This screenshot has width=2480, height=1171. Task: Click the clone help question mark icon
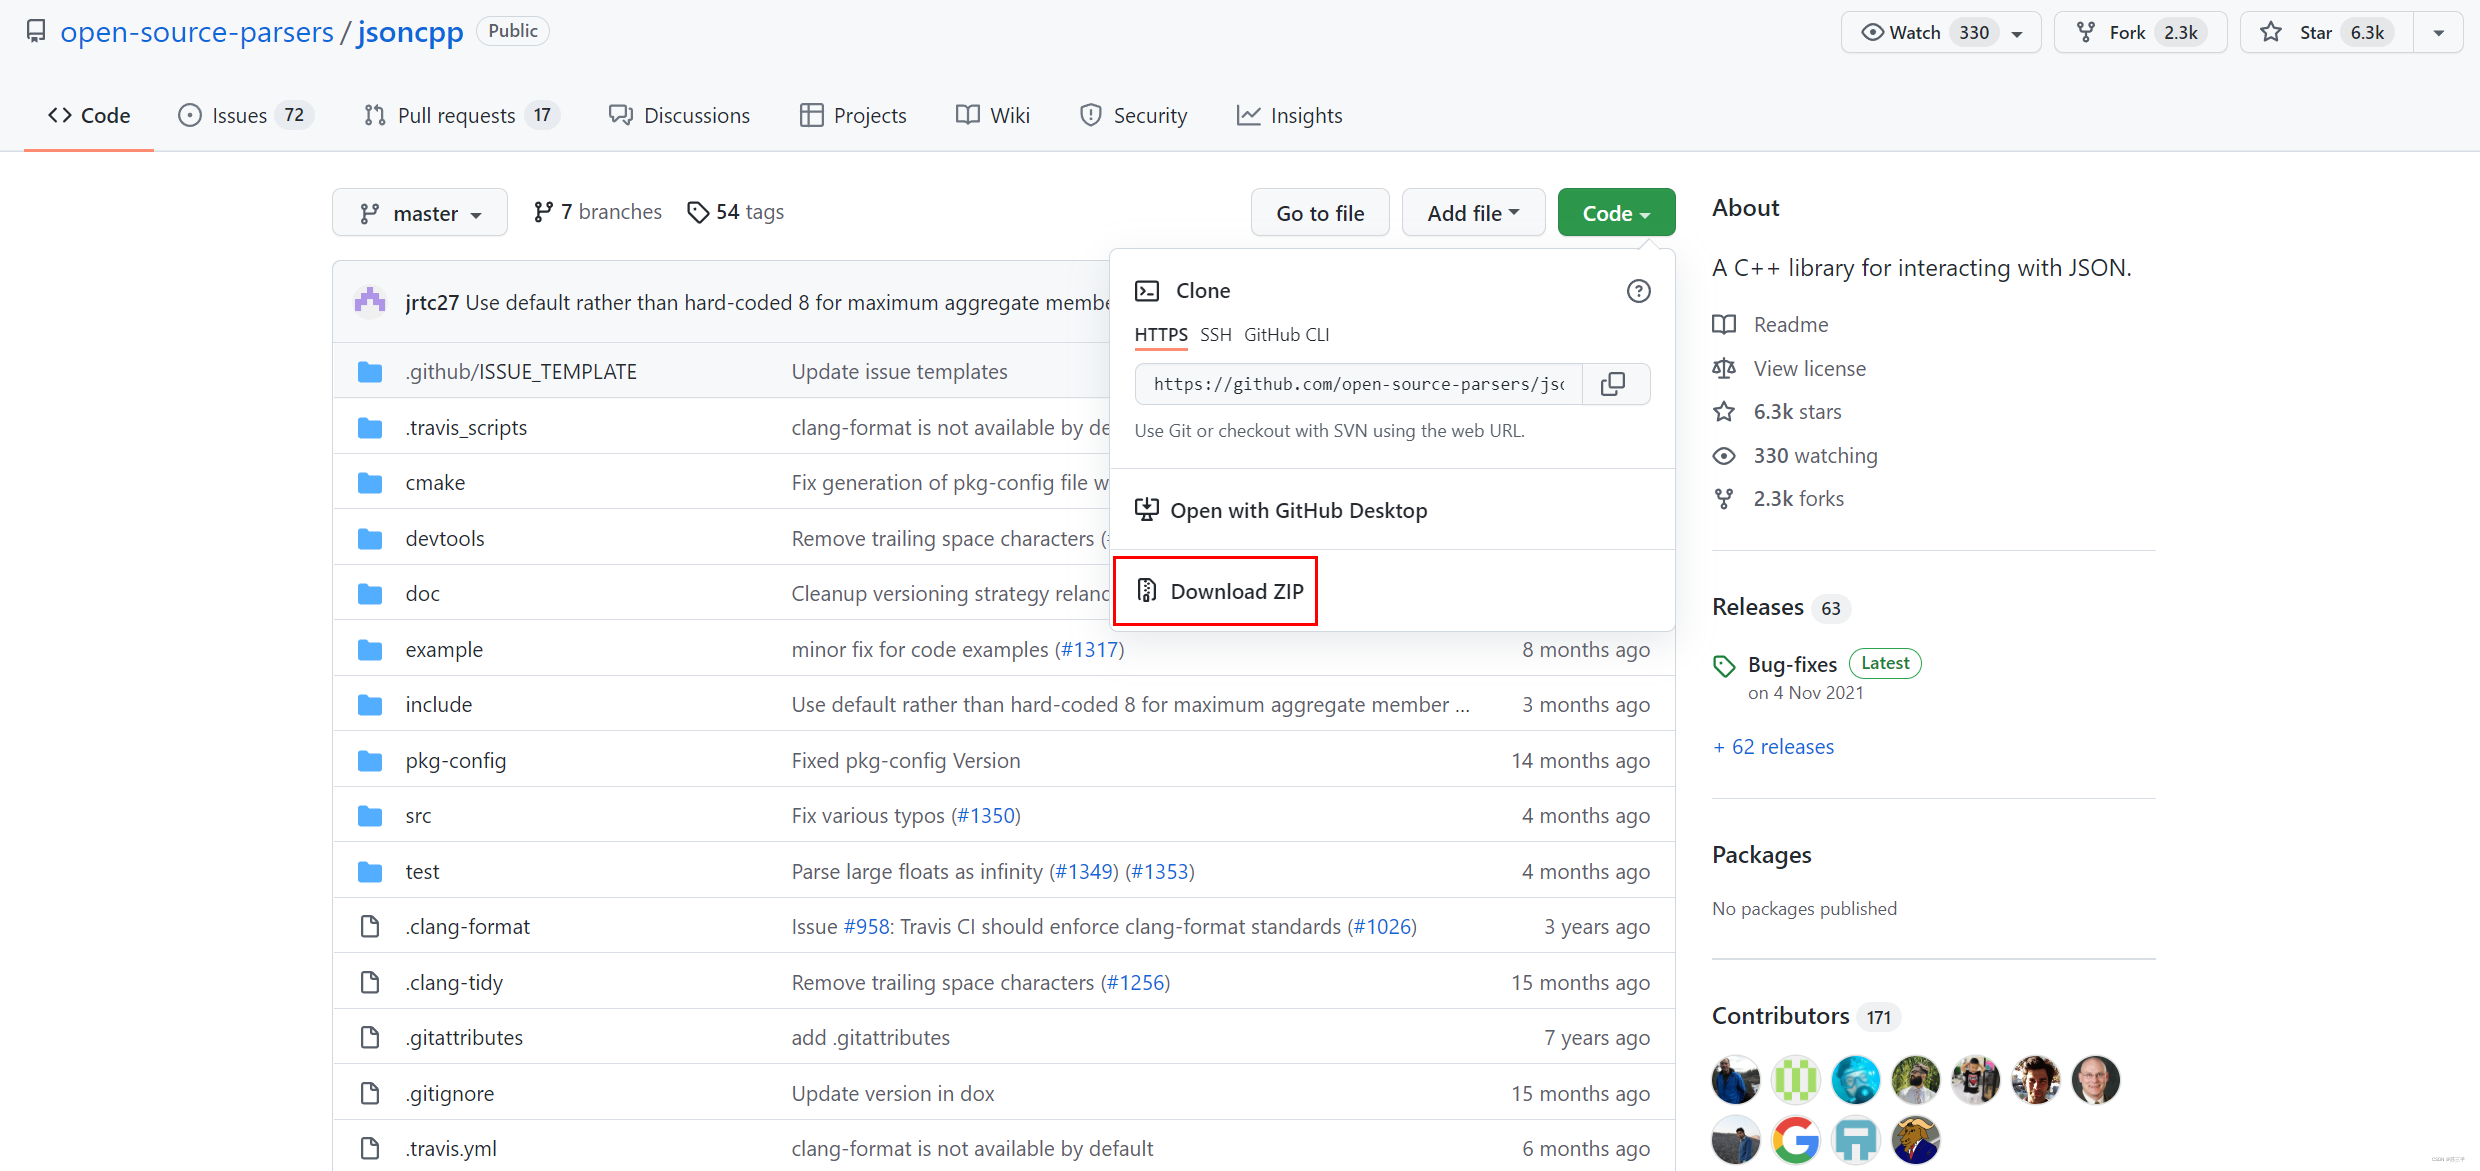click(x=1638, y=291)
